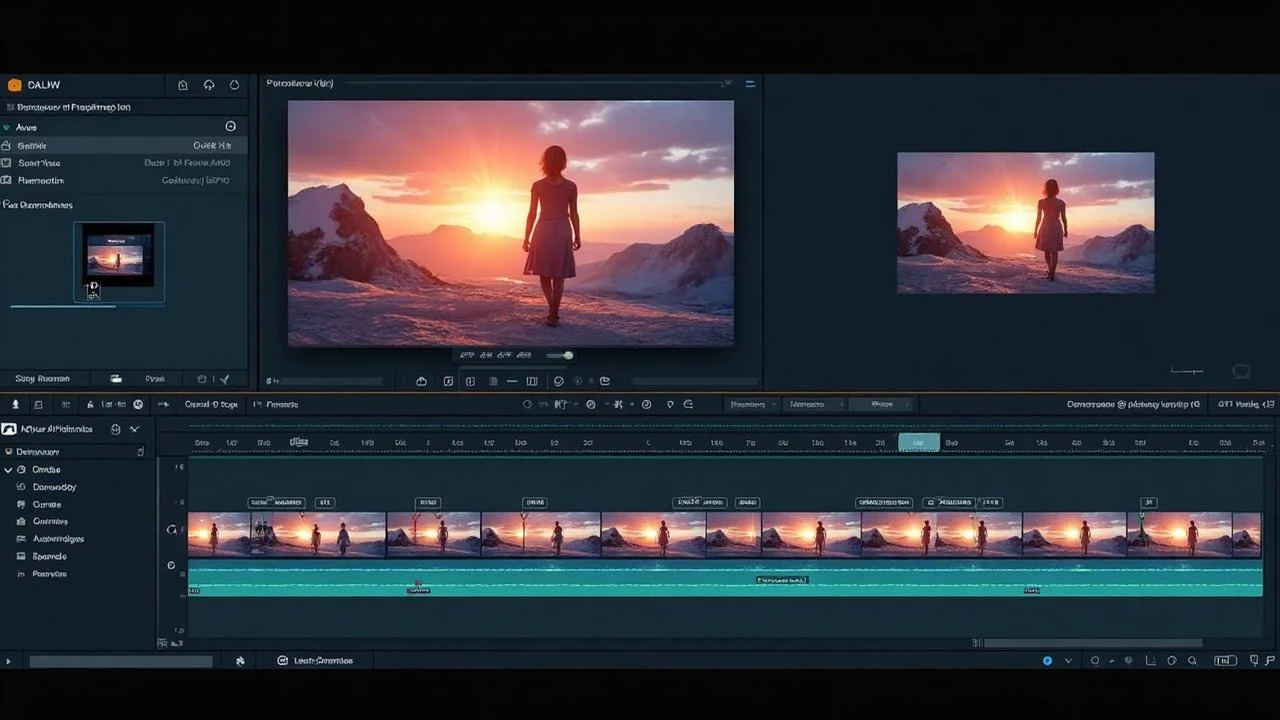Open the dropdown next to the bottom-right toggle
Image resolution: width=1280 pixels, height=720 pixels.
click(1068, 661)
